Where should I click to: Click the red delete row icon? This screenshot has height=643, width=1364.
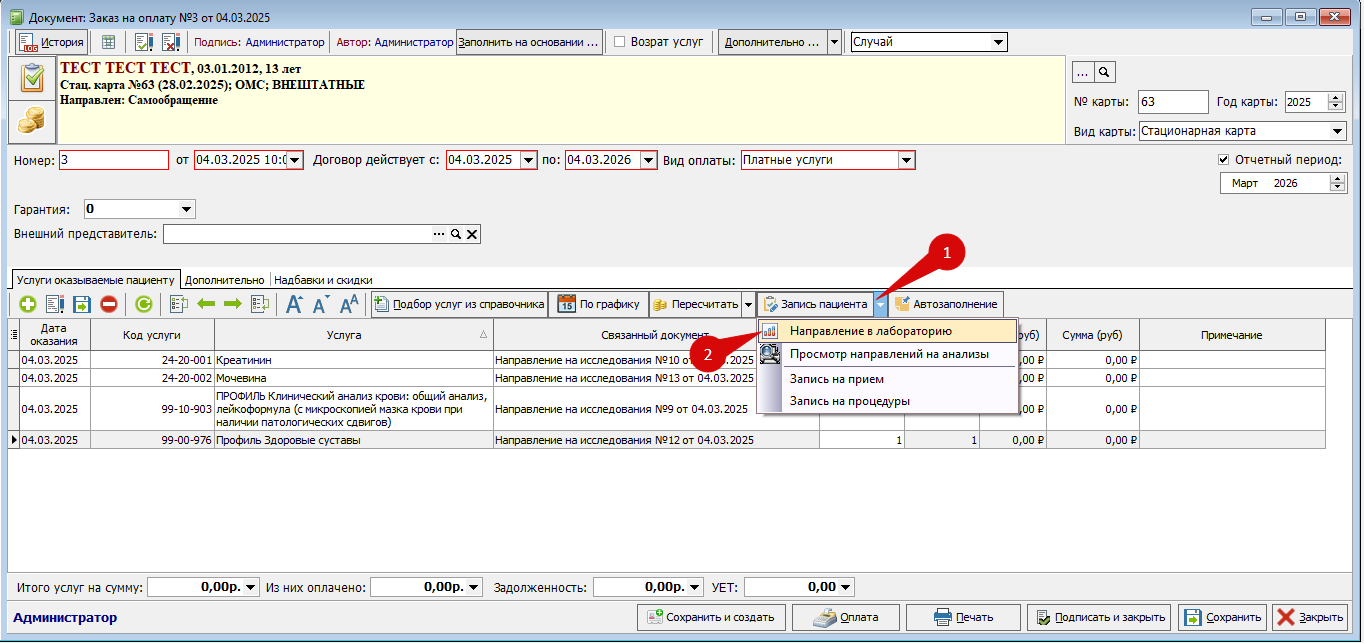pos(108,304)
